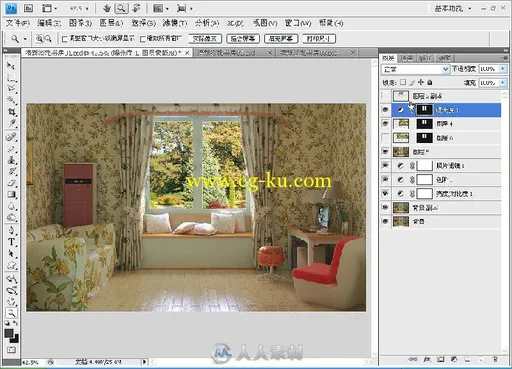The image size is (512, 369).
Task: Hide the selected adjustment layer's eye
Action: point(385,110)
